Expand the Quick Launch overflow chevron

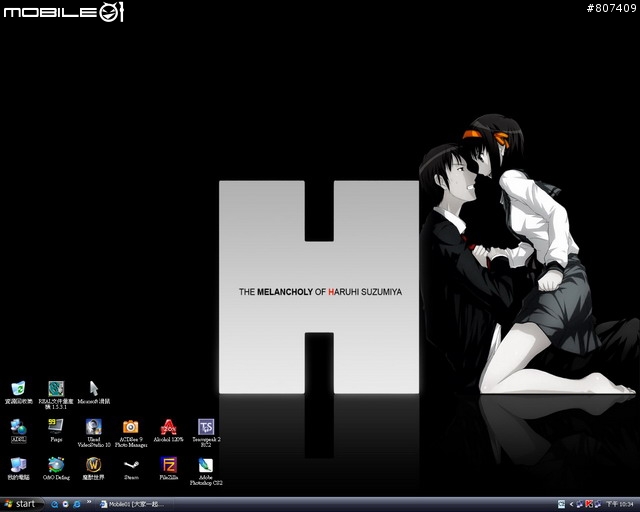pos(89,504)
